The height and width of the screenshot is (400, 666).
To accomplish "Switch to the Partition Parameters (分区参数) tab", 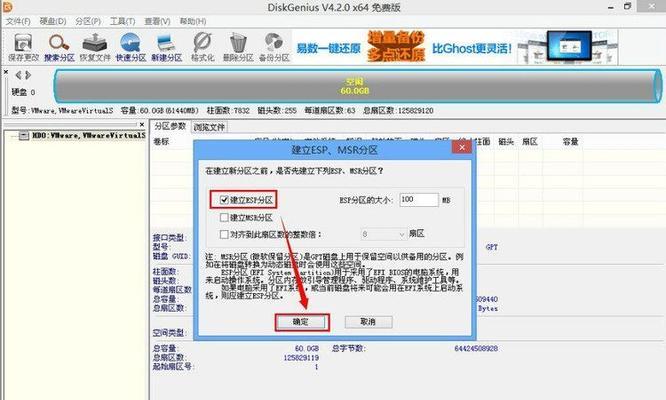I will pos(170,127).
